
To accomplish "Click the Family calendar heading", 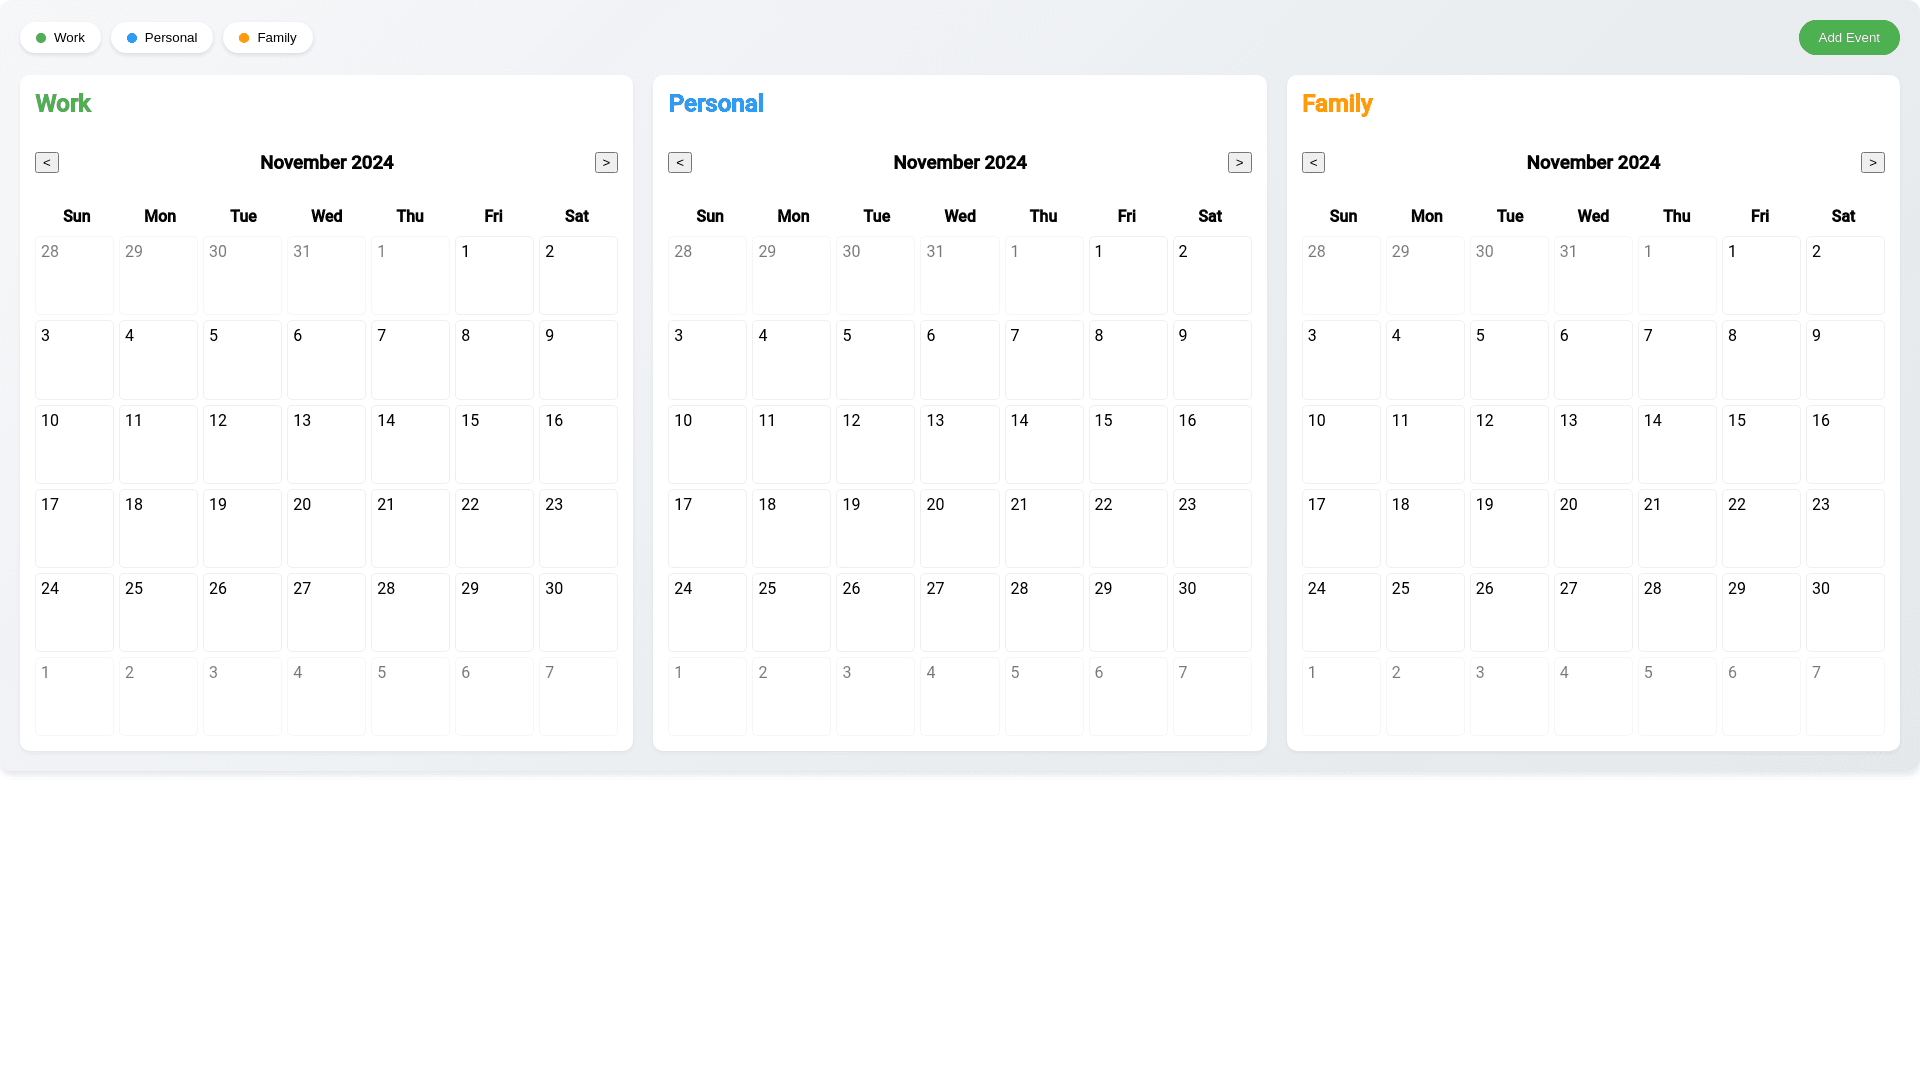I will tap(1337, 103).
